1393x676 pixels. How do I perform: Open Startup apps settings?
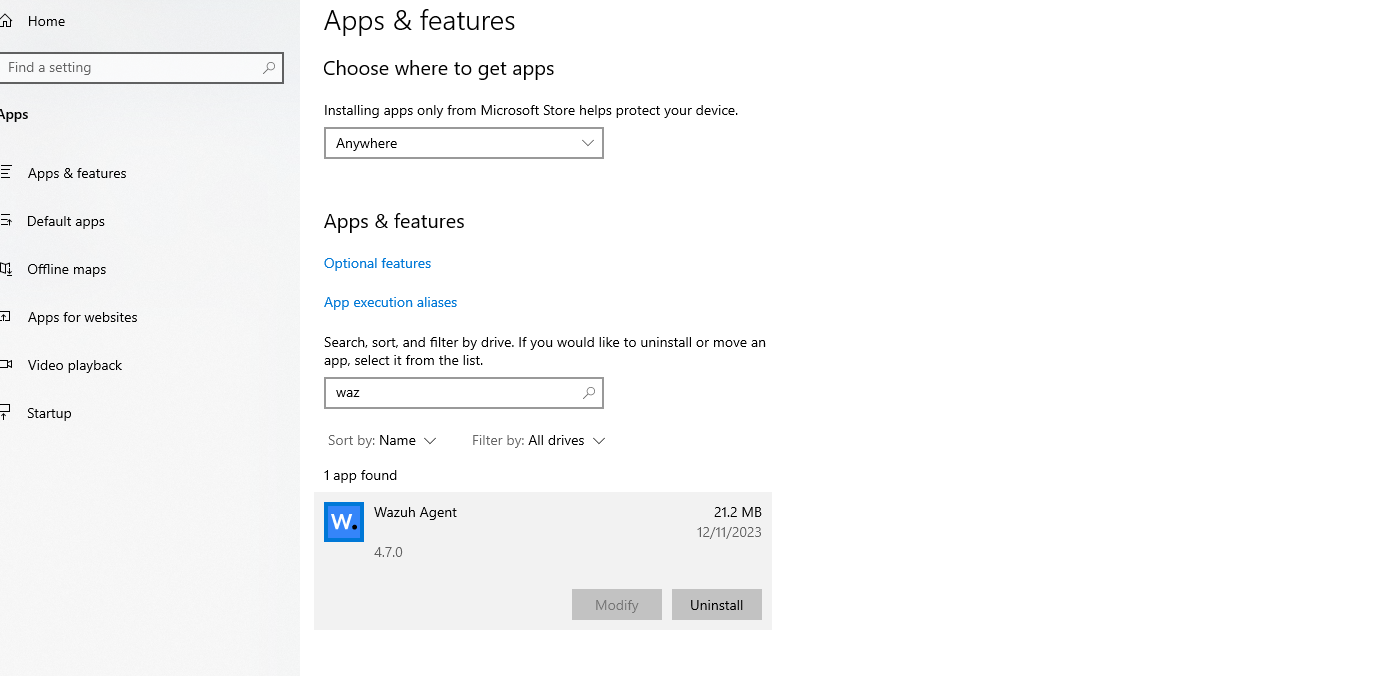coord(50,413)
